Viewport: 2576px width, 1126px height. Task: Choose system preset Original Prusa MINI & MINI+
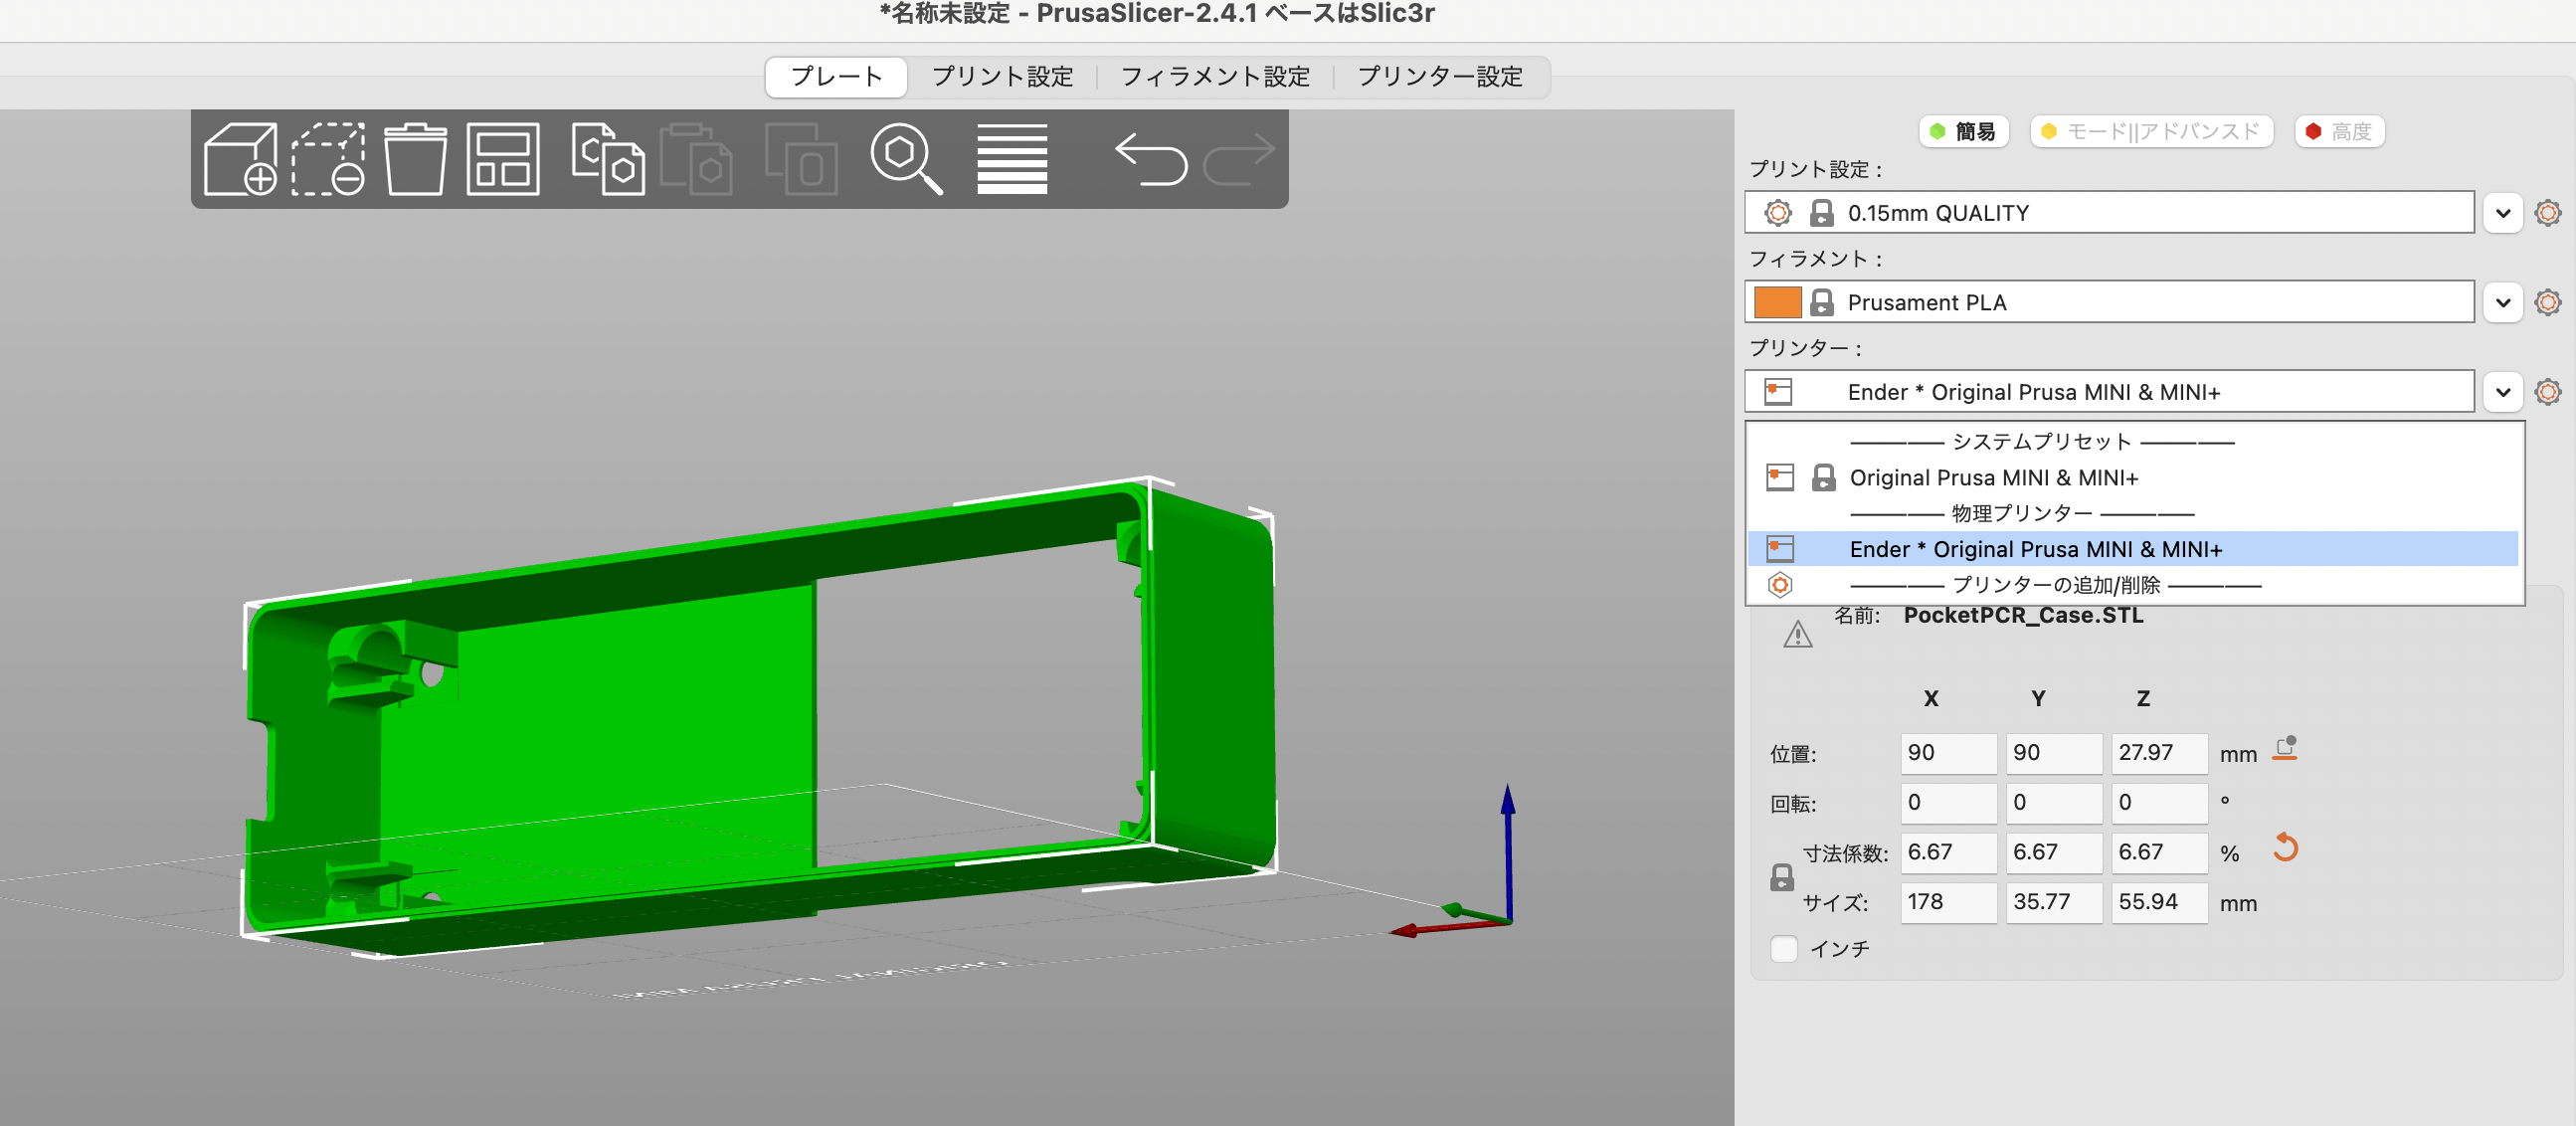(2133, 478)
